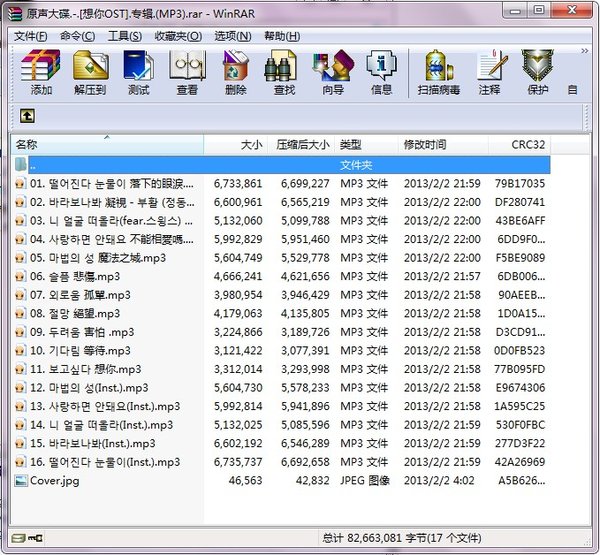The height and width of the screenshot is (555, 600).
Task: Click packed size 42,832 of Cover.jpg
Action: 312,480
